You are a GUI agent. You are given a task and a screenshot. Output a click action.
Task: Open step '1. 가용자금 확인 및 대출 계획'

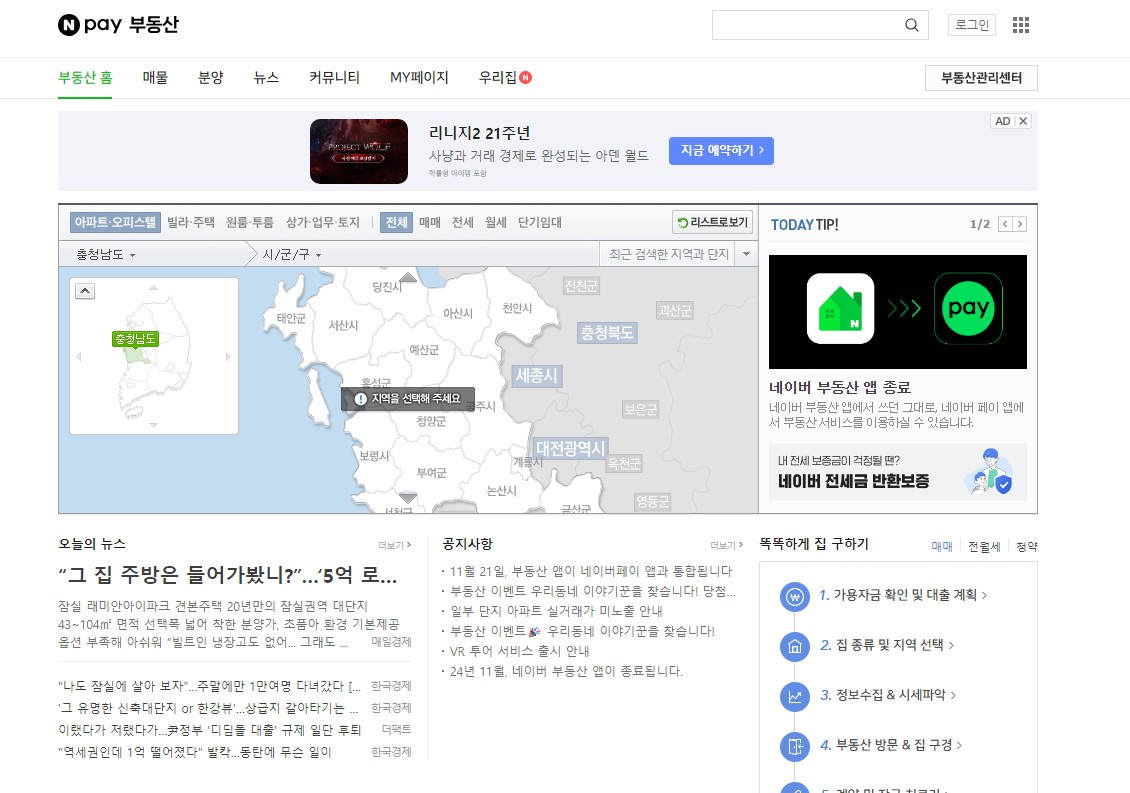(903, 595)
